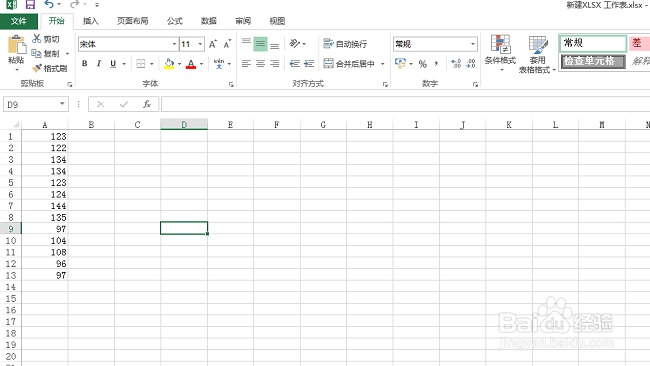Apply the percent style
650x366 pixels.
pyautogui.click(x=422, y=63)
